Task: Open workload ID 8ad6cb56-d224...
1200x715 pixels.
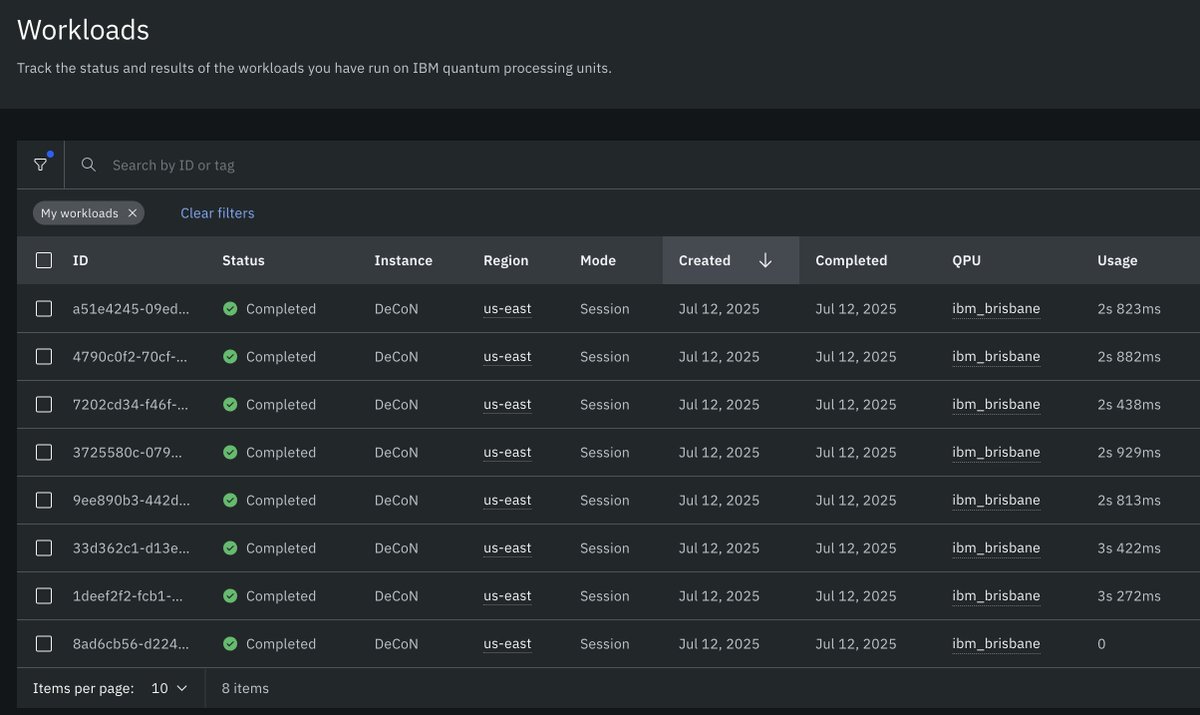Action: pos(131,645)
